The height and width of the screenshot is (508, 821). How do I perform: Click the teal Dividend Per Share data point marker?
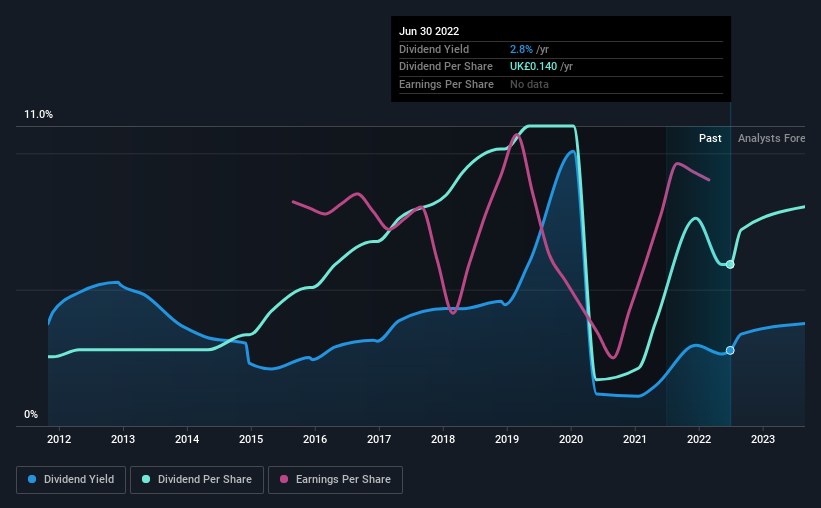pos(730,264)
